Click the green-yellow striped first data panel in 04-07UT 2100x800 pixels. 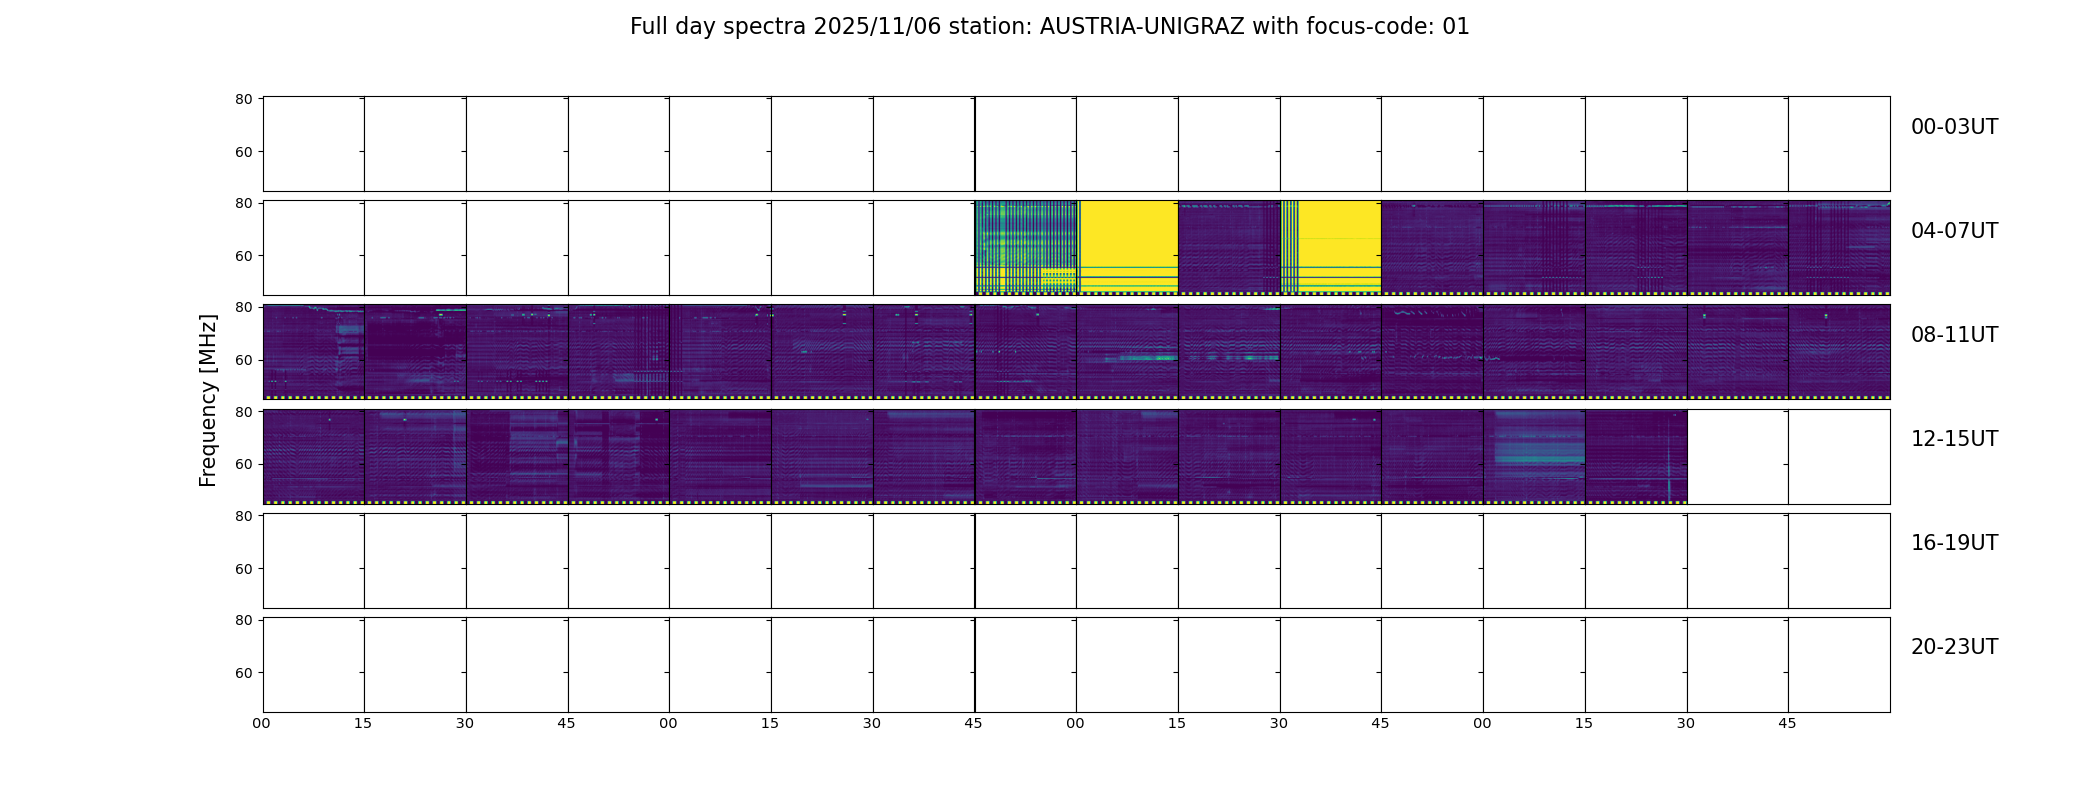[1026, 247]
